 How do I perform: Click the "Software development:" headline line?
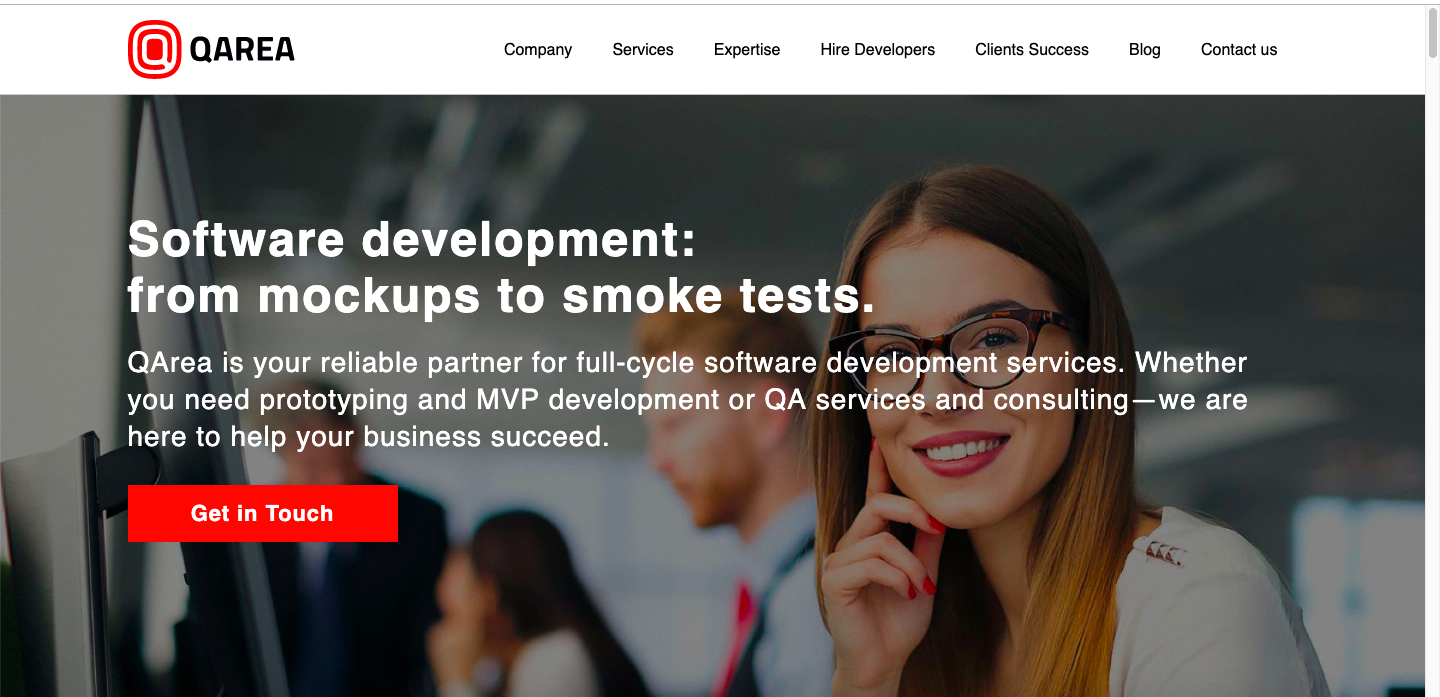(x=412, y=239)
